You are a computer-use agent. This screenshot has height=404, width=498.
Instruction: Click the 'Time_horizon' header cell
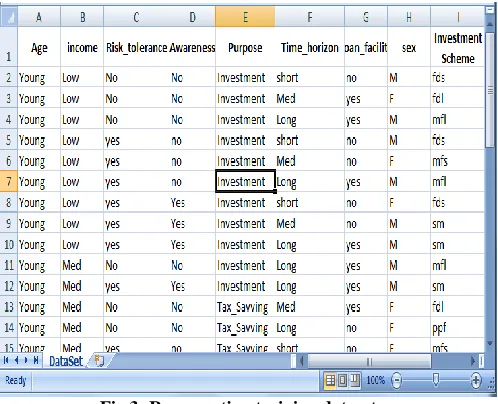pyautogui.click(x=310, y=47)
